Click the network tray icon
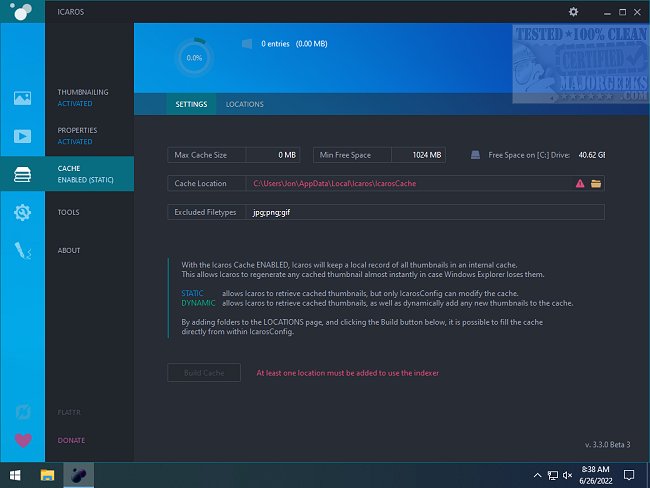Image resolution: width=650 pixels, height=488 pixels. [553, 475]
